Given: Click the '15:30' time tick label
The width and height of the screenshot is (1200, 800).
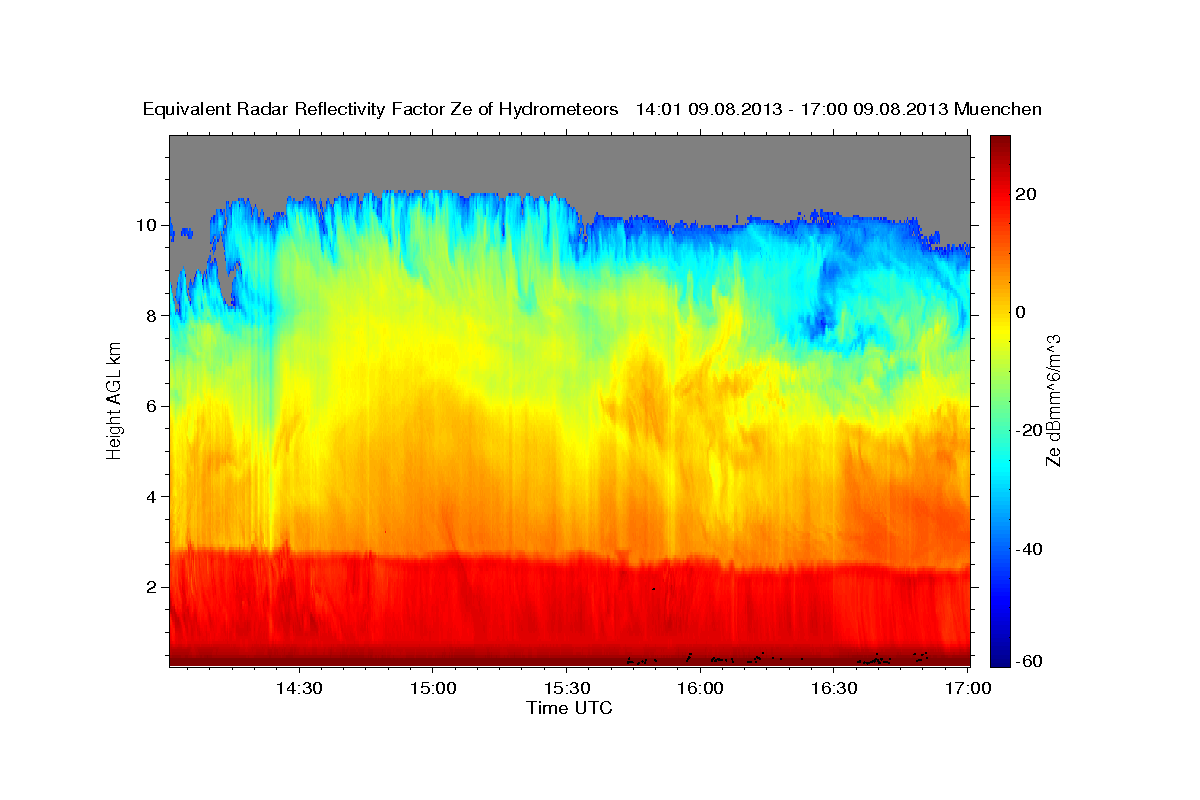Looking at the screenshot, I should pyautogui.click(x=566, y=689).
